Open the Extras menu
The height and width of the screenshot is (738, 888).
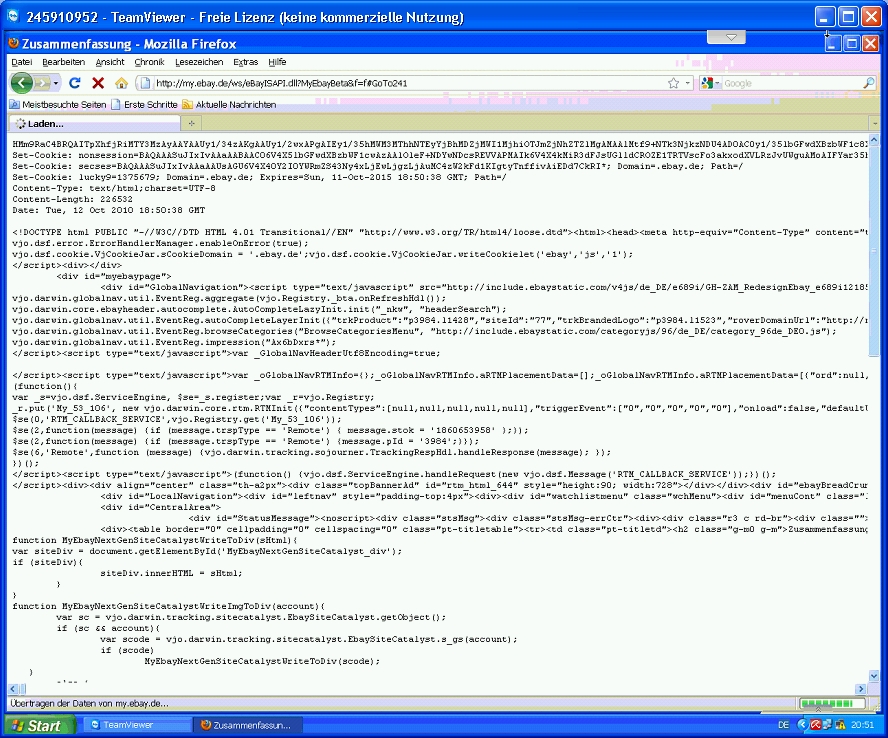coord(245,62)
